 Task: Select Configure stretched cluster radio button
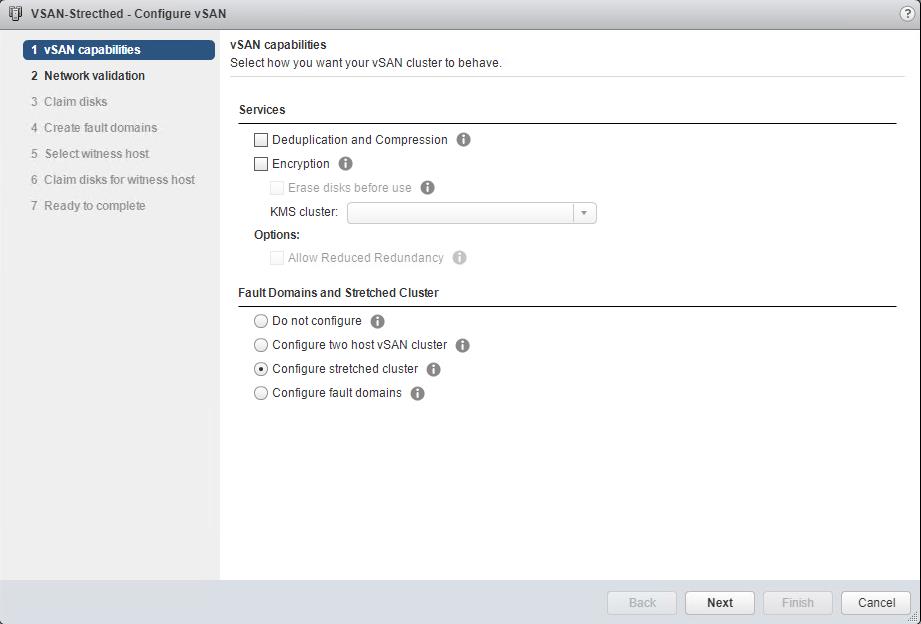pos(261,369)
